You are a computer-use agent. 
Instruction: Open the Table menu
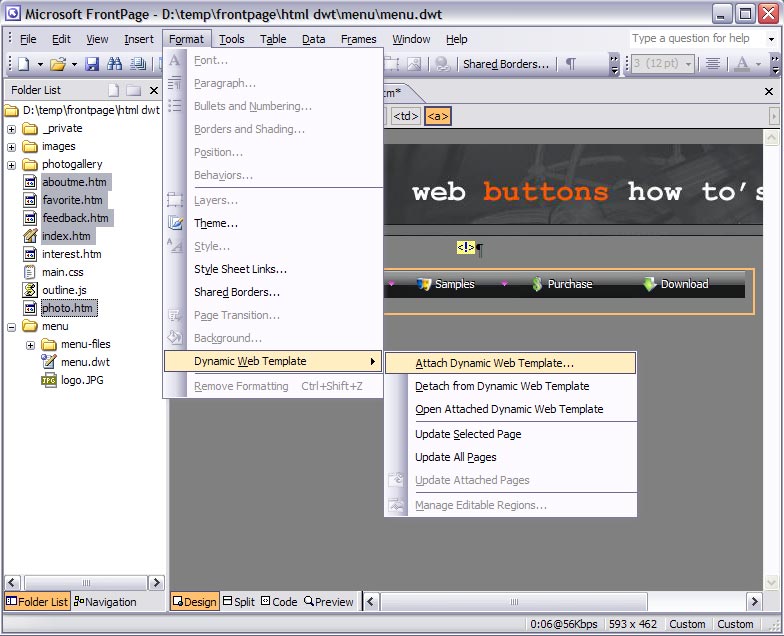[x=273, y=39]
